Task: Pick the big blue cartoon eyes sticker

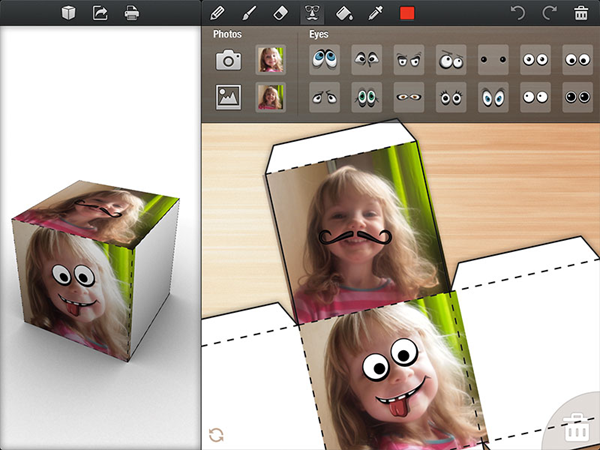Action: pos(324,60)
